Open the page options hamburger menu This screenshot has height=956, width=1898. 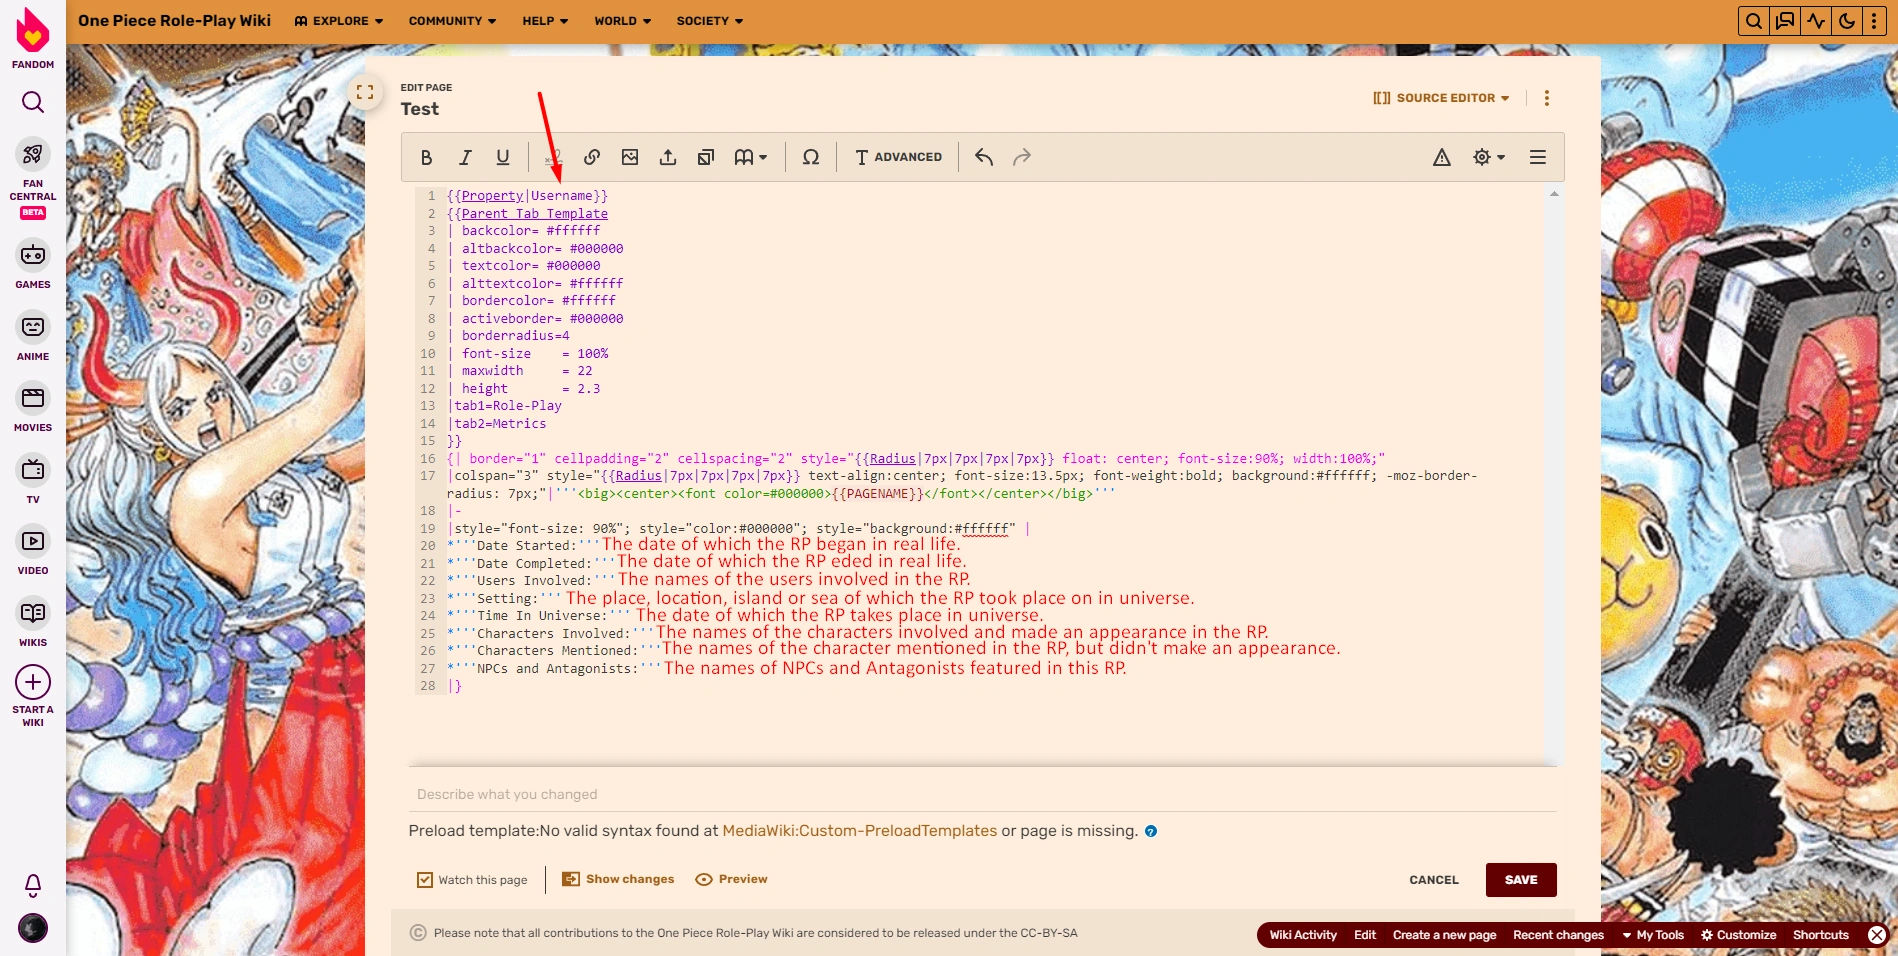click(x=1538, y=157)
